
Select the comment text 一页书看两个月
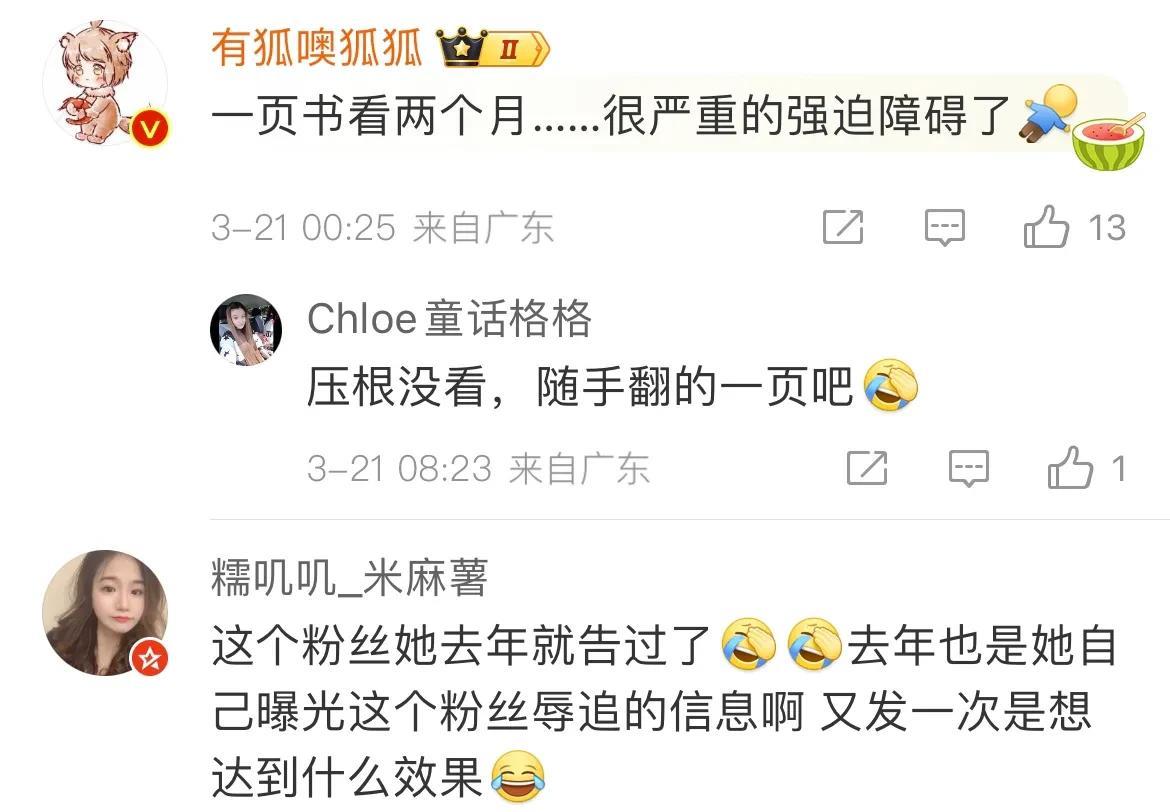369,117
